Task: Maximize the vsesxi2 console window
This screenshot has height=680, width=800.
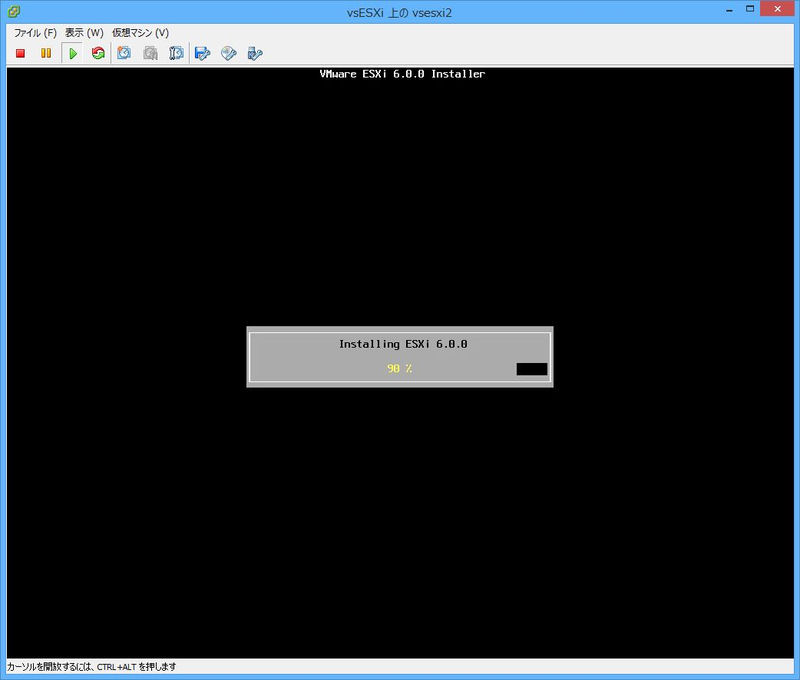Action: tap(750, 9)
